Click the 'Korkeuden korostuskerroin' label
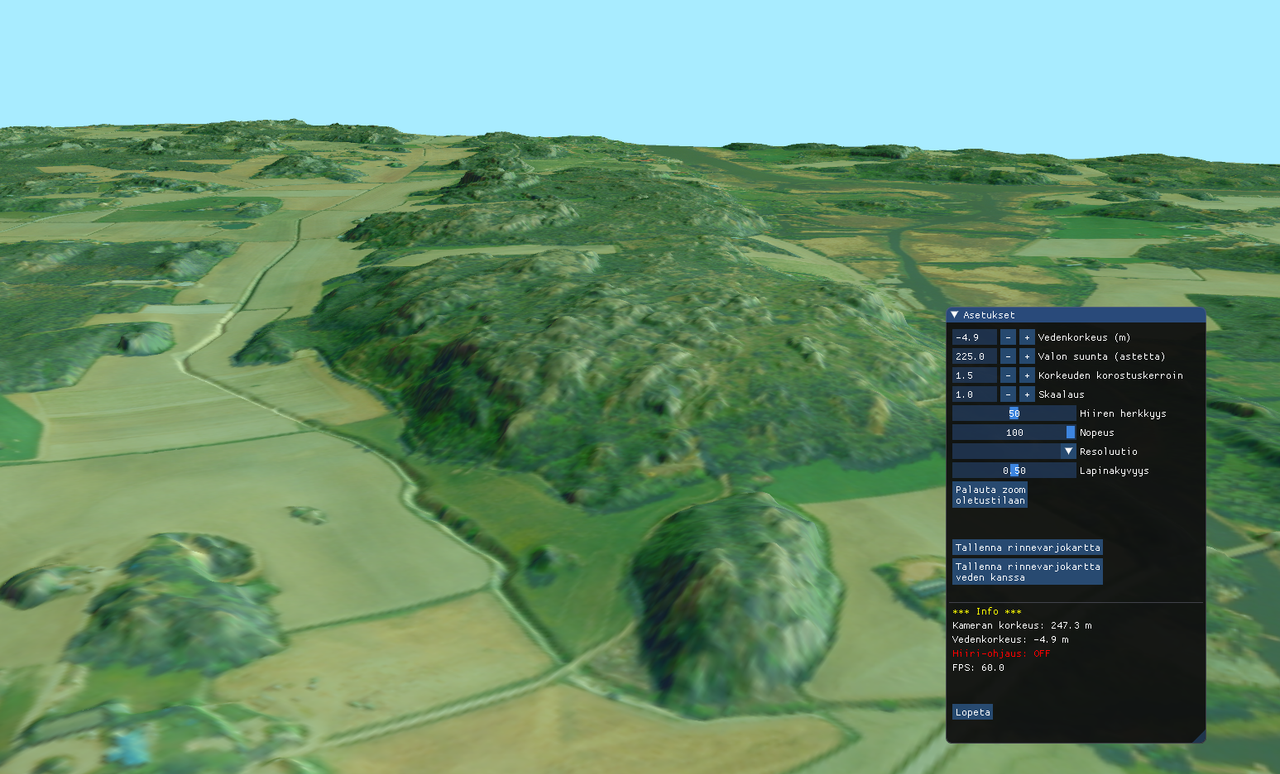1280x774 pixels. (x=1111, y=376)
